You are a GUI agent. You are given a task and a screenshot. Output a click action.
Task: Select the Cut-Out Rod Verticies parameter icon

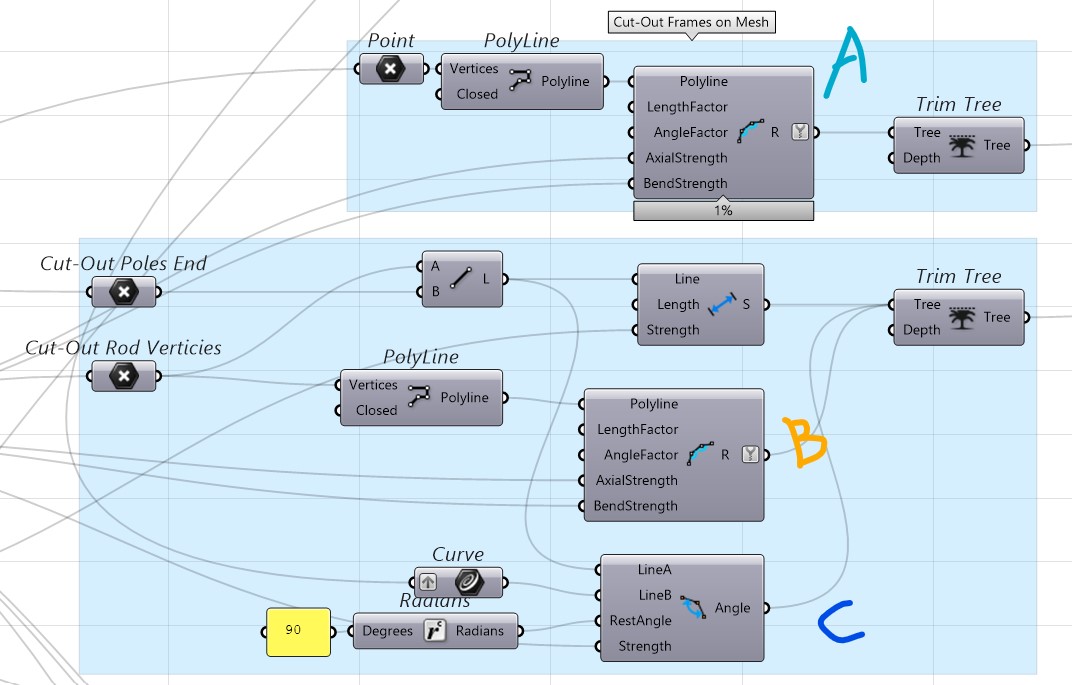pos(124,376)
